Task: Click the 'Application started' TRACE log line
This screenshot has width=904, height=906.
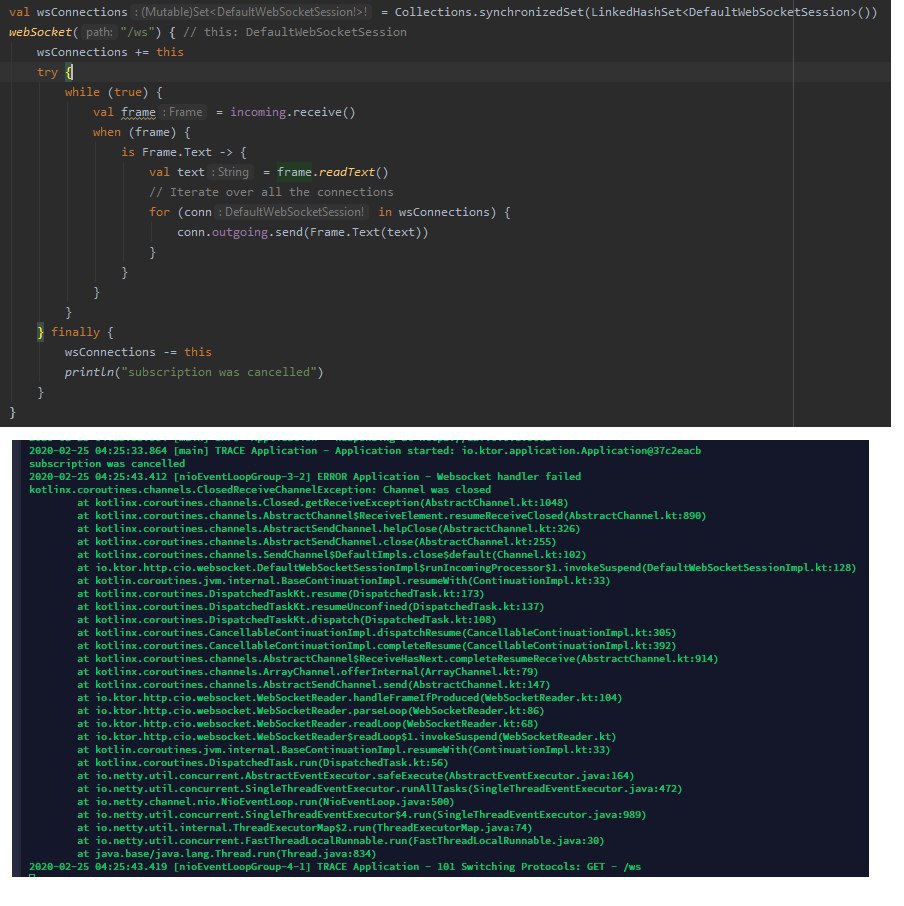Action: pos(365,451)
